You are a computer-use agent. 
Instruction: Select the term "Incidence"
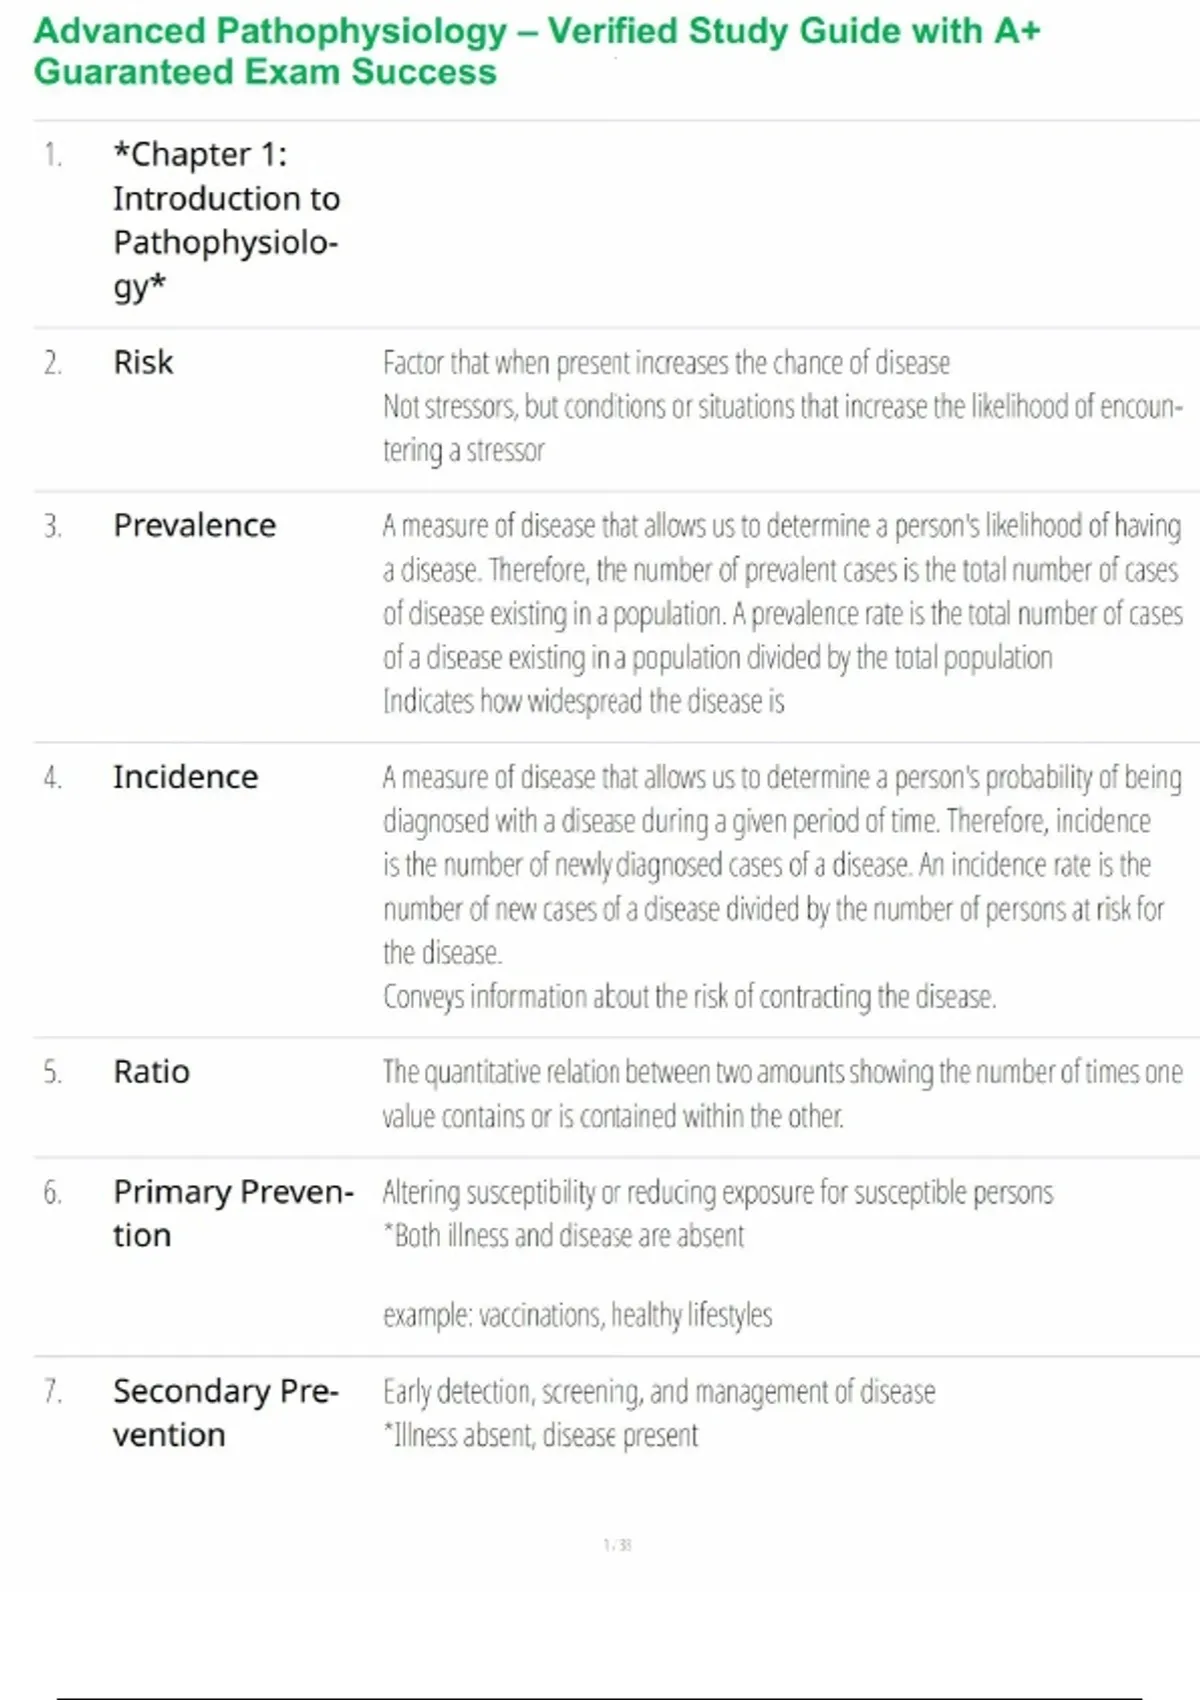point(185,777)
